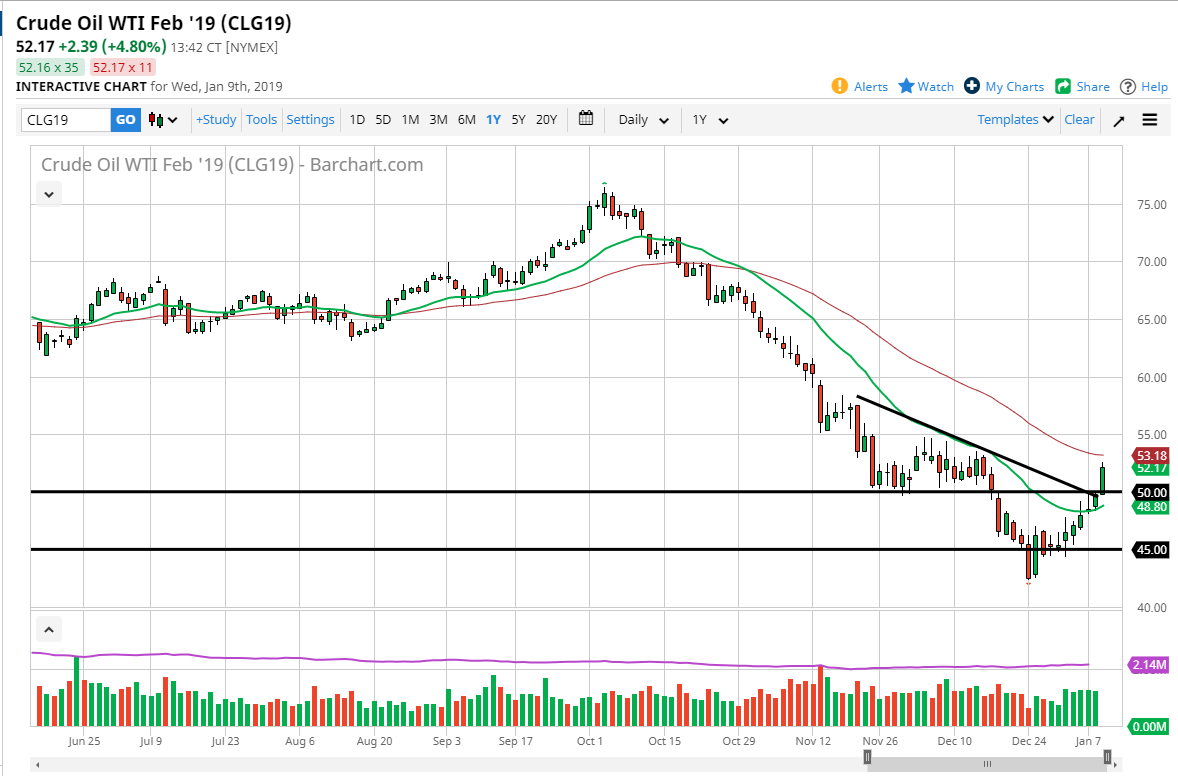
Task: Open the Alerts panel
Action: point(859,86)
